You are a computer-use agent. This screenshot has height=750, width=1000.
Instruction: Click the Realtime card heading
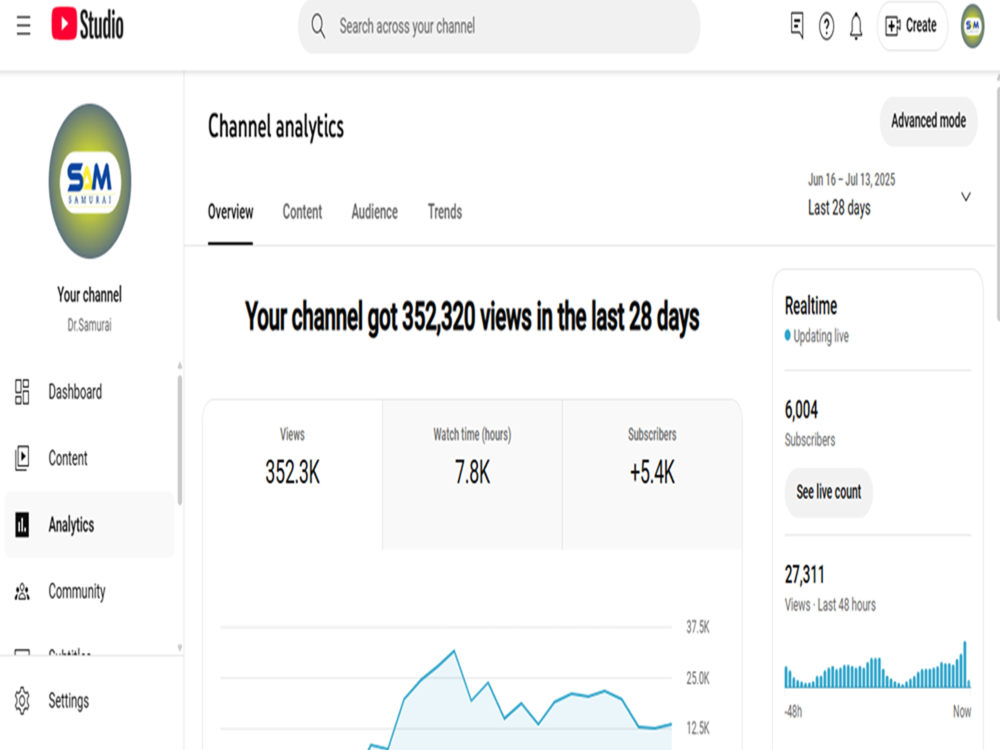811,305
